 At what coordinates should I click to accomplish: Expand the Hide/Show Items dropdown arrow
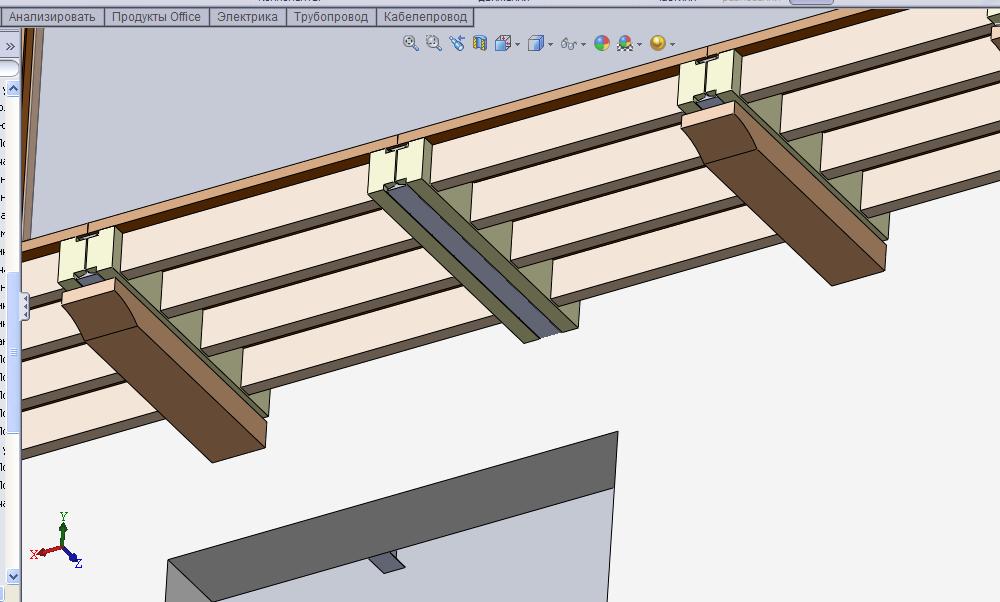584,44
